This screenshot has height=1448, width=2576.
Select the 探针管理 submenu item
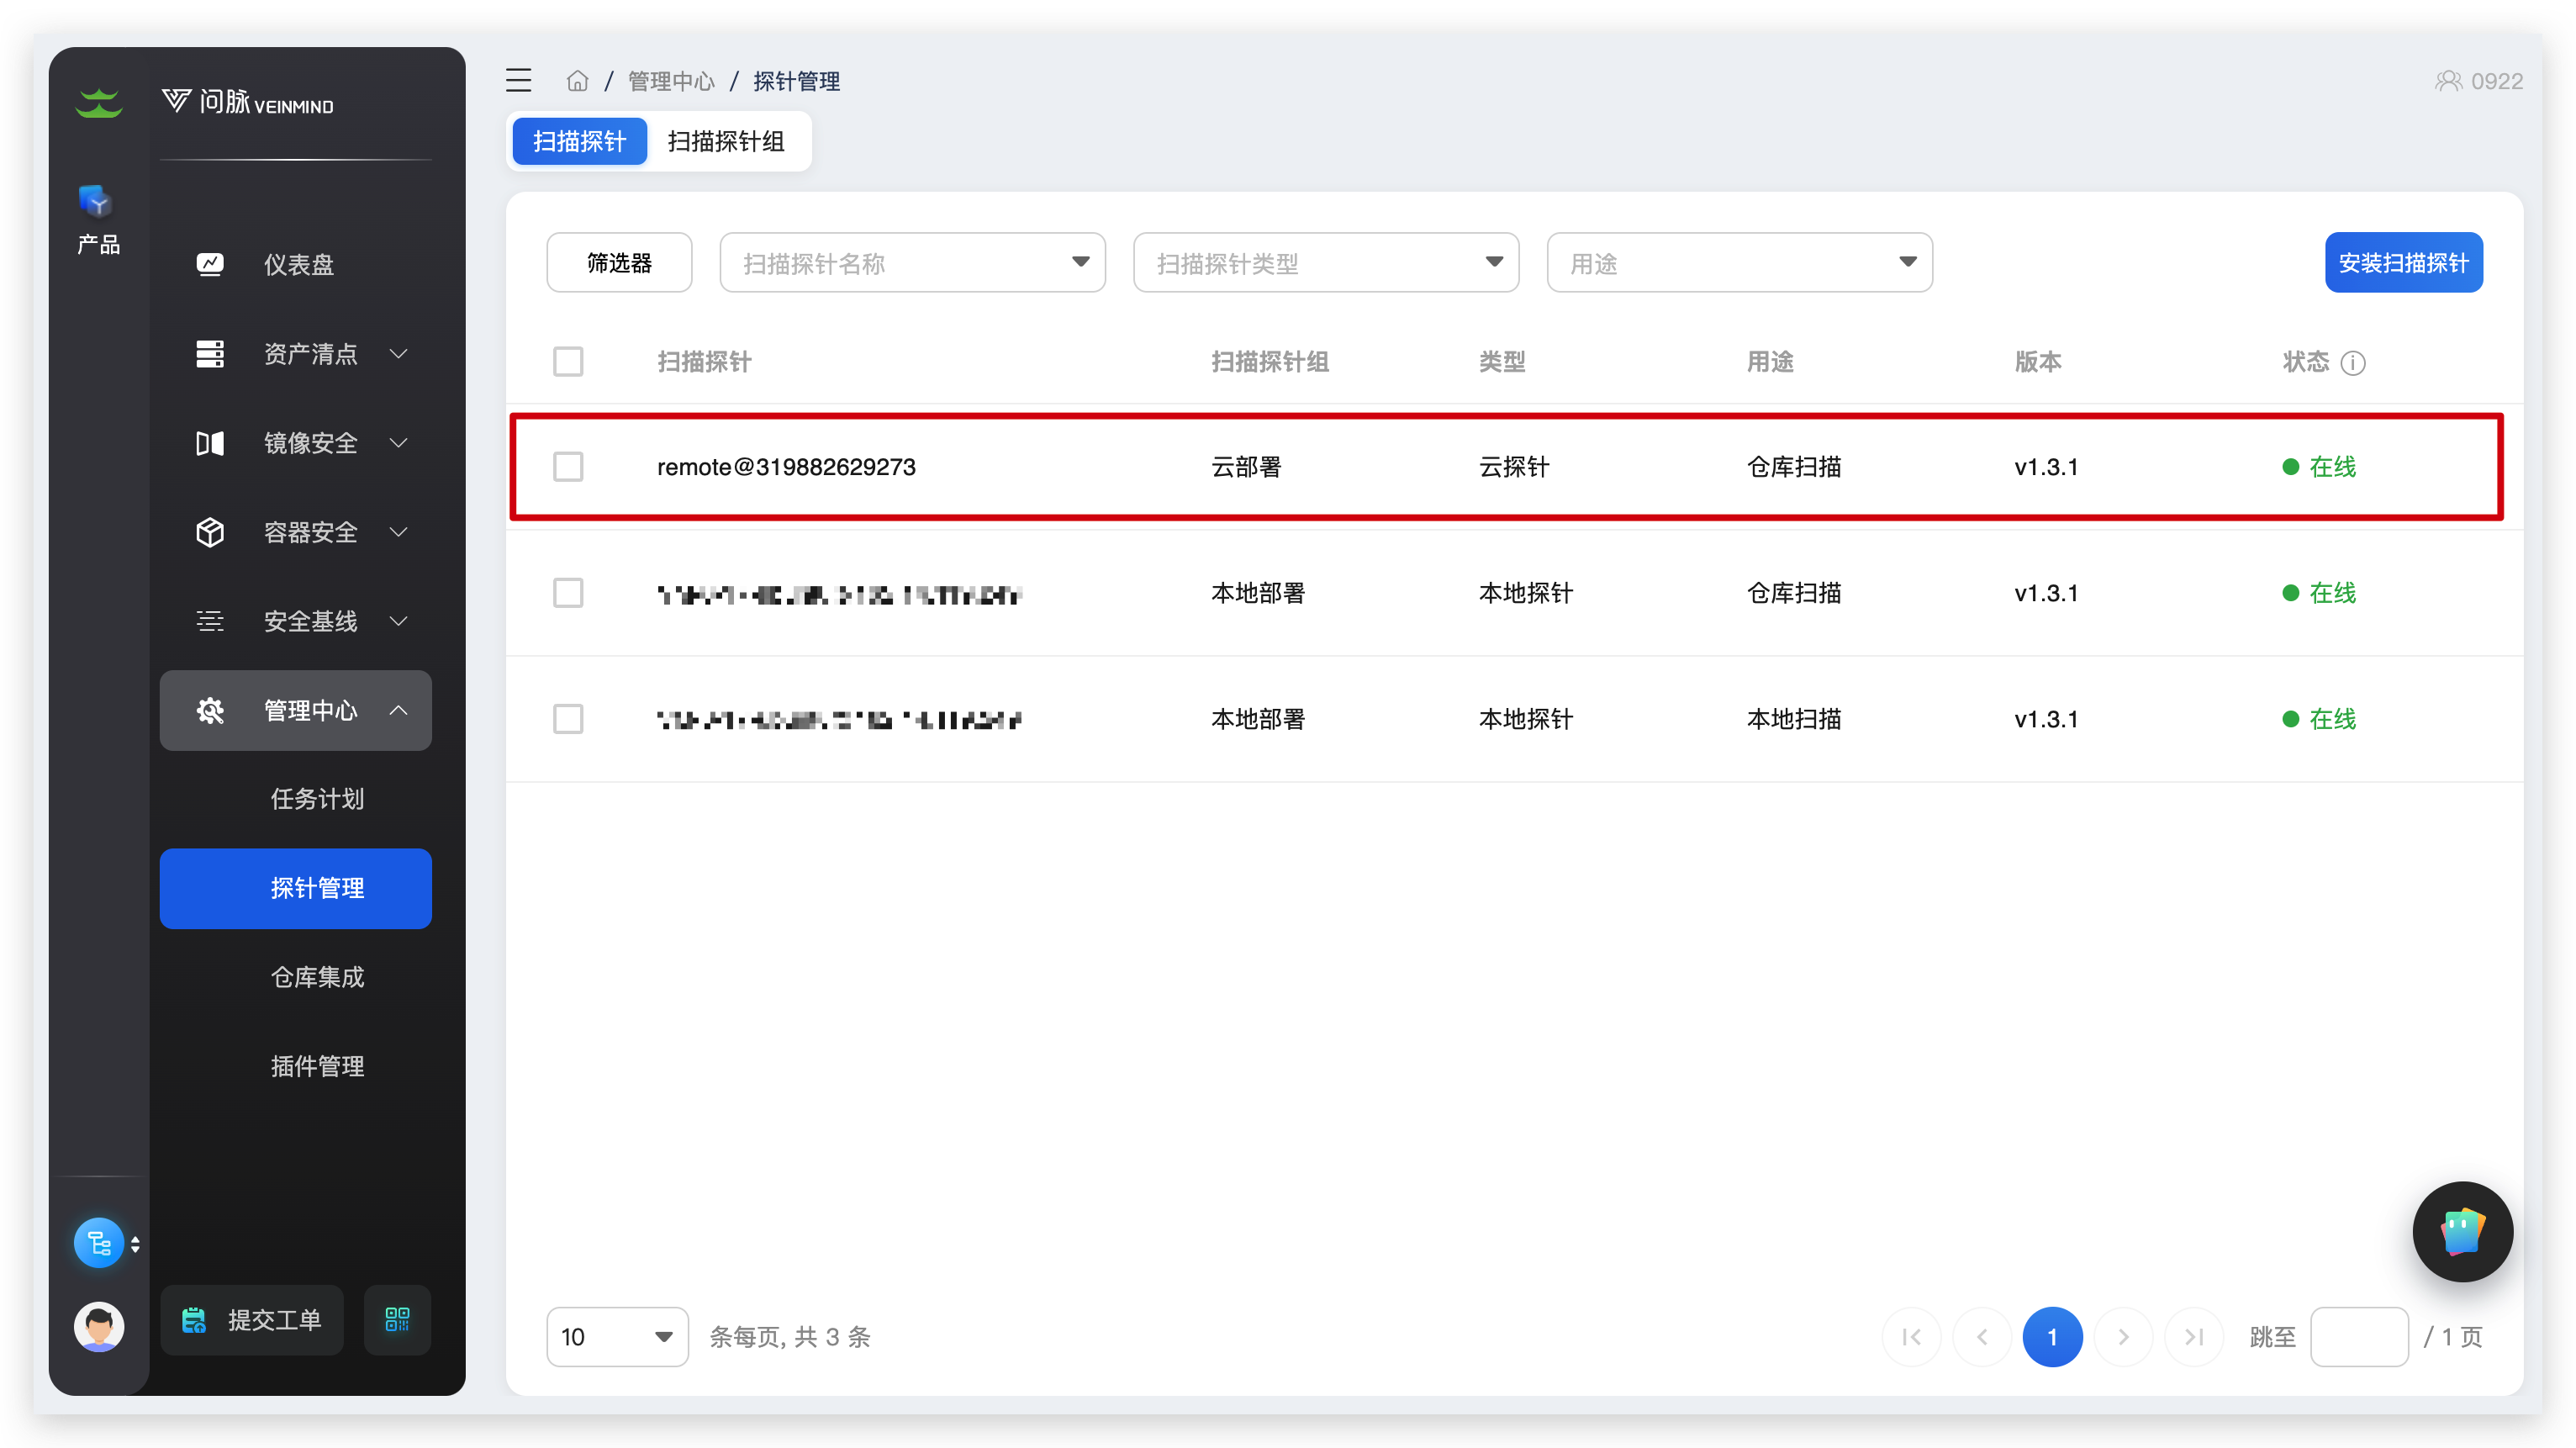coord(296,888)
